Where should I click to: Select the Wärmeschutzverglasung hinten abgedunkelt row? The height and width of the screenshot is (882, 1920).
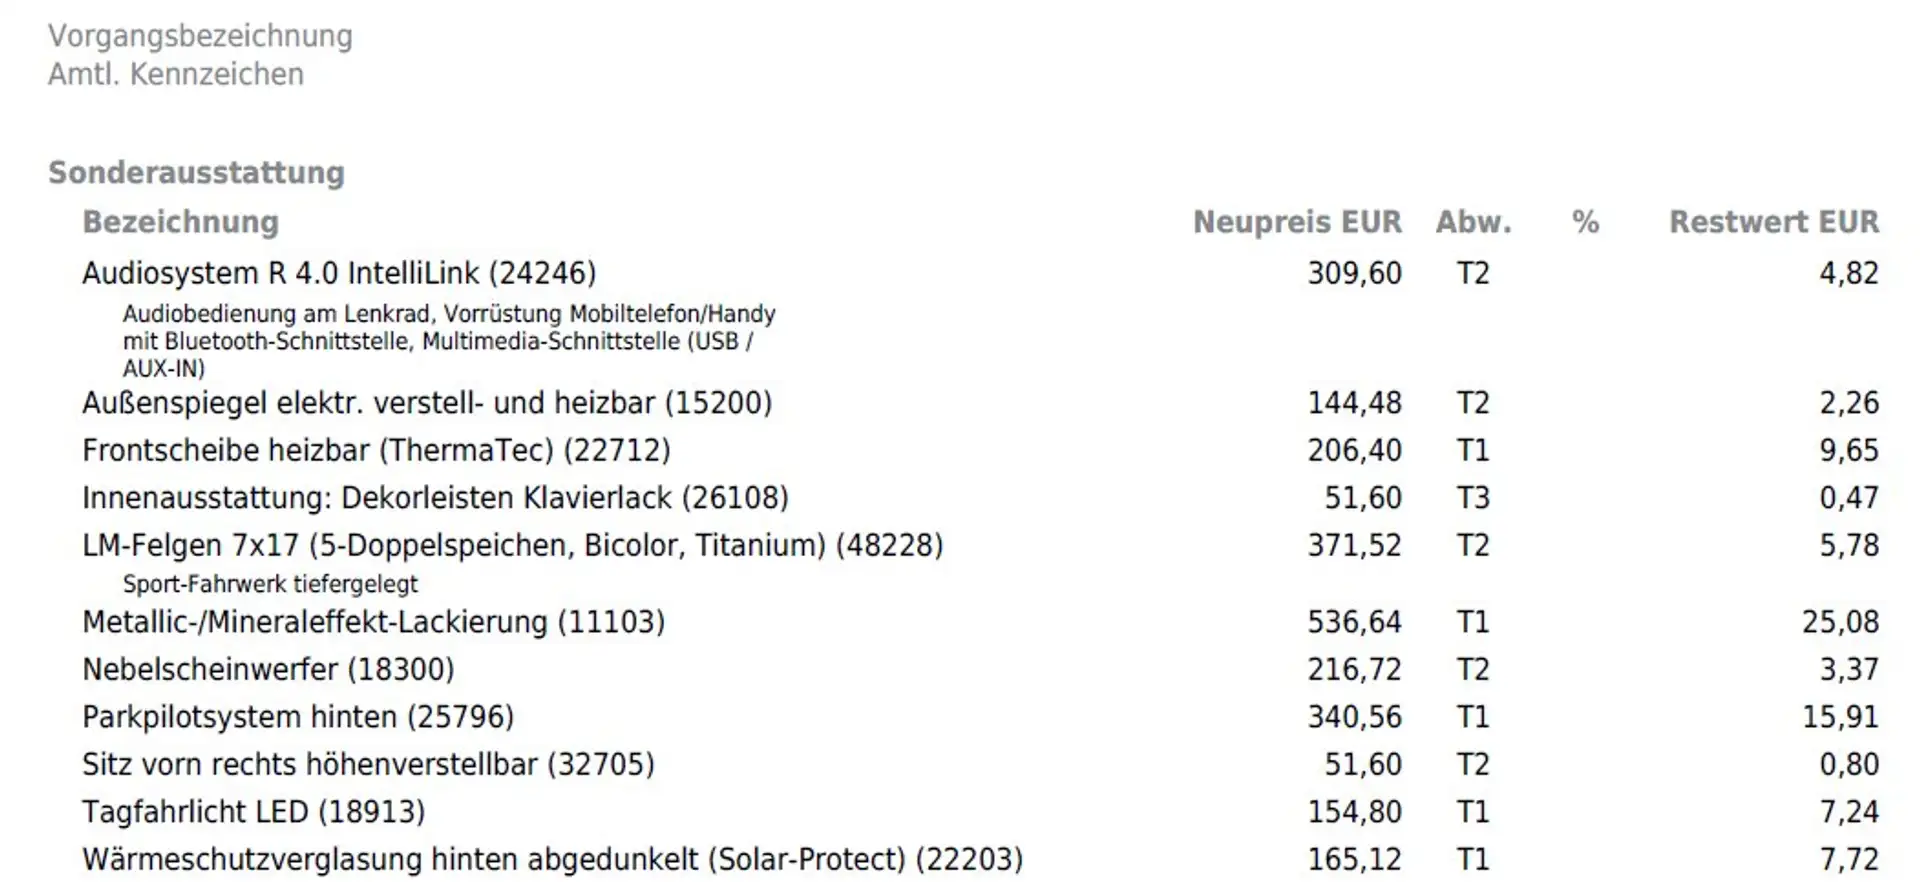pos(552,860)
